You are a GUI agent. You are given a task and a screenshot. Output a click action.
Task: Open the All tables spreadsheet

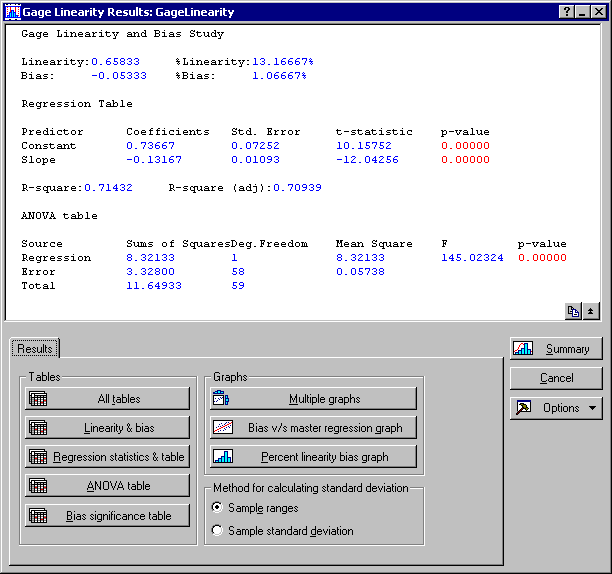coord(108,398)
